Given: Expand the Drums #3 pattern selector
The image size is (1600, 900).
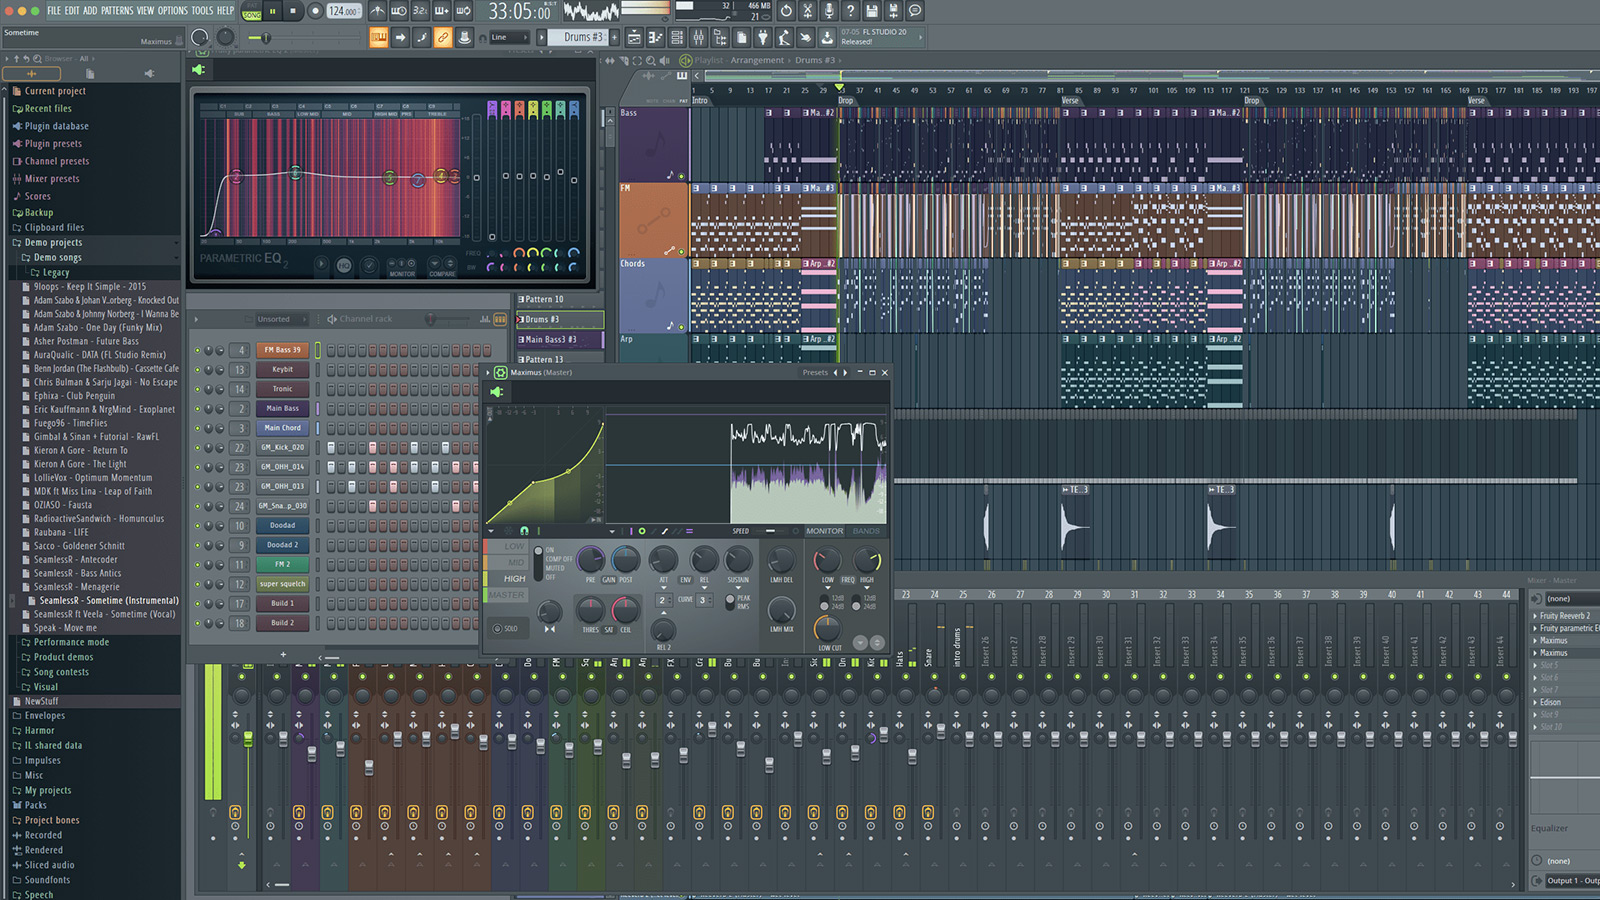Looking at the screenshot, I should pos(544,38).
